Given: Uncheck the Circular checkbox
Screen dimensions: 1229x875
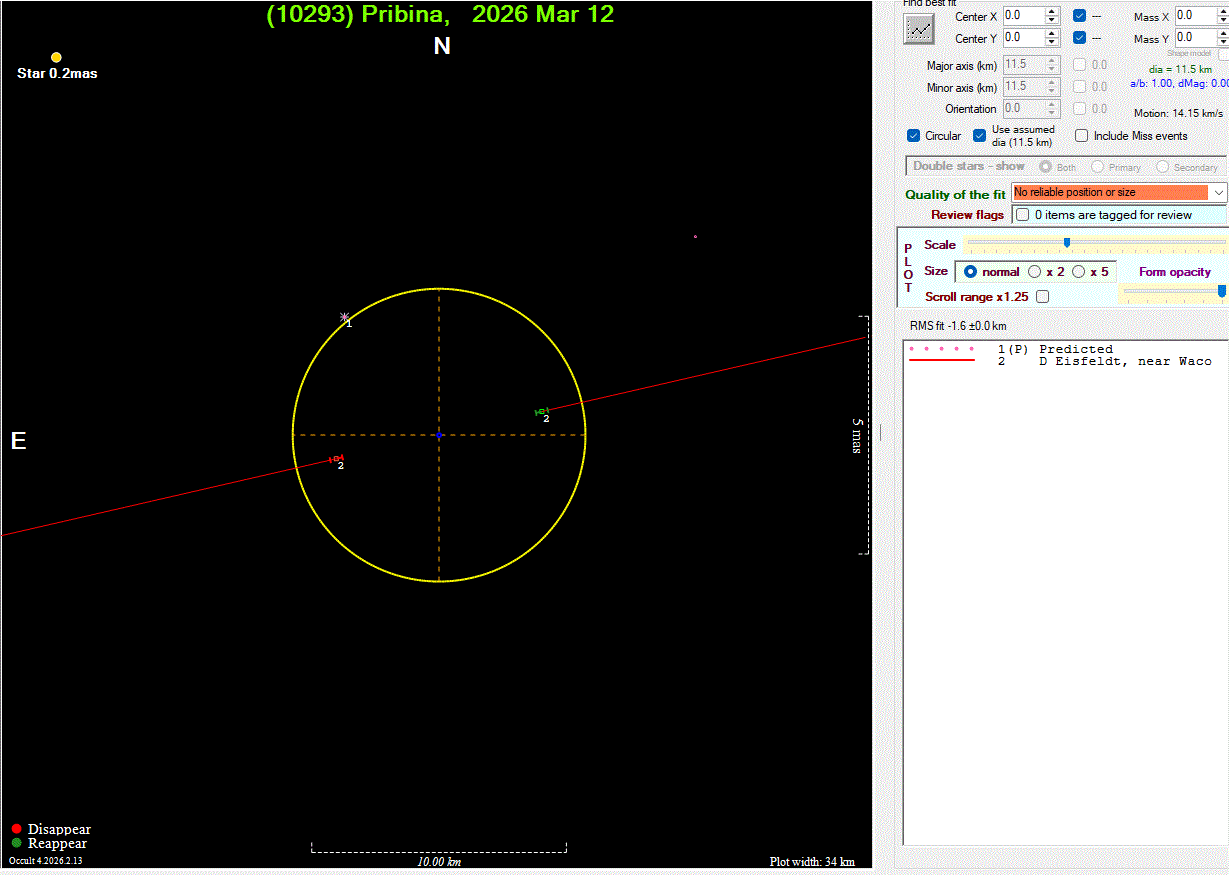Looking at the screenshot, I should click(913, 136).
